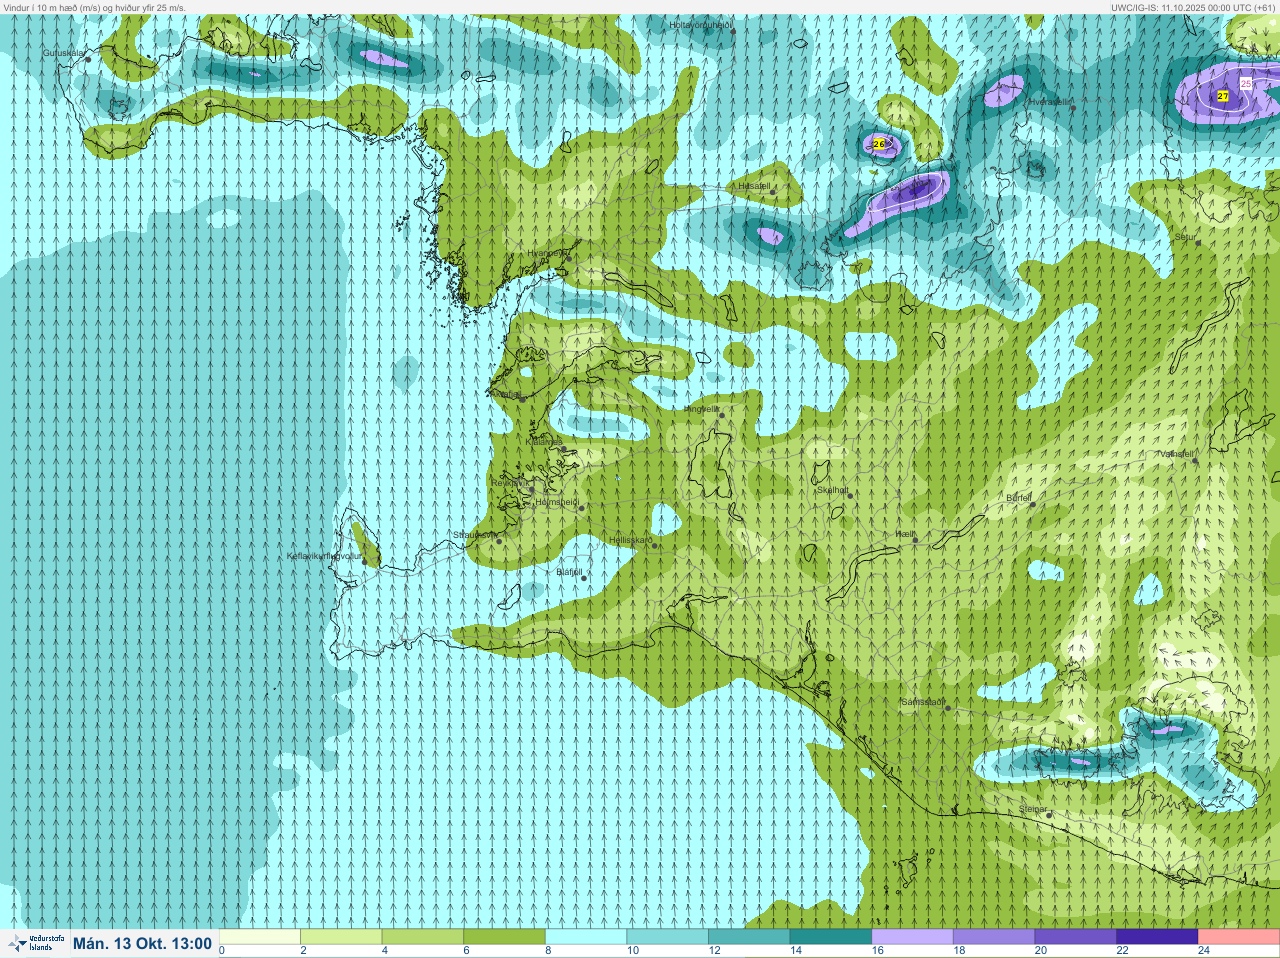Image resolution: width=1280 pixels, height=958 pixels.
Task: Click the map title text about Vindur í 10 m hæð
Action: (95, 7)
